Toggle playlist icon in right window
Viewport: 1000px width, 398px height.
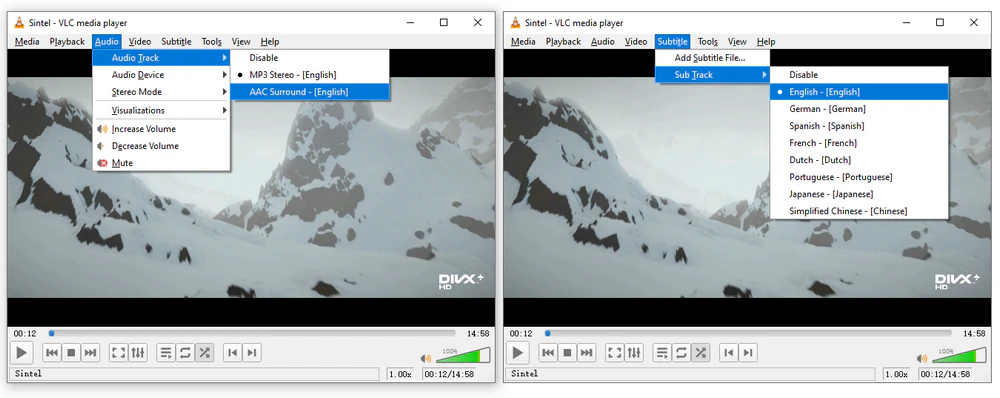click(x=662, y=352)
